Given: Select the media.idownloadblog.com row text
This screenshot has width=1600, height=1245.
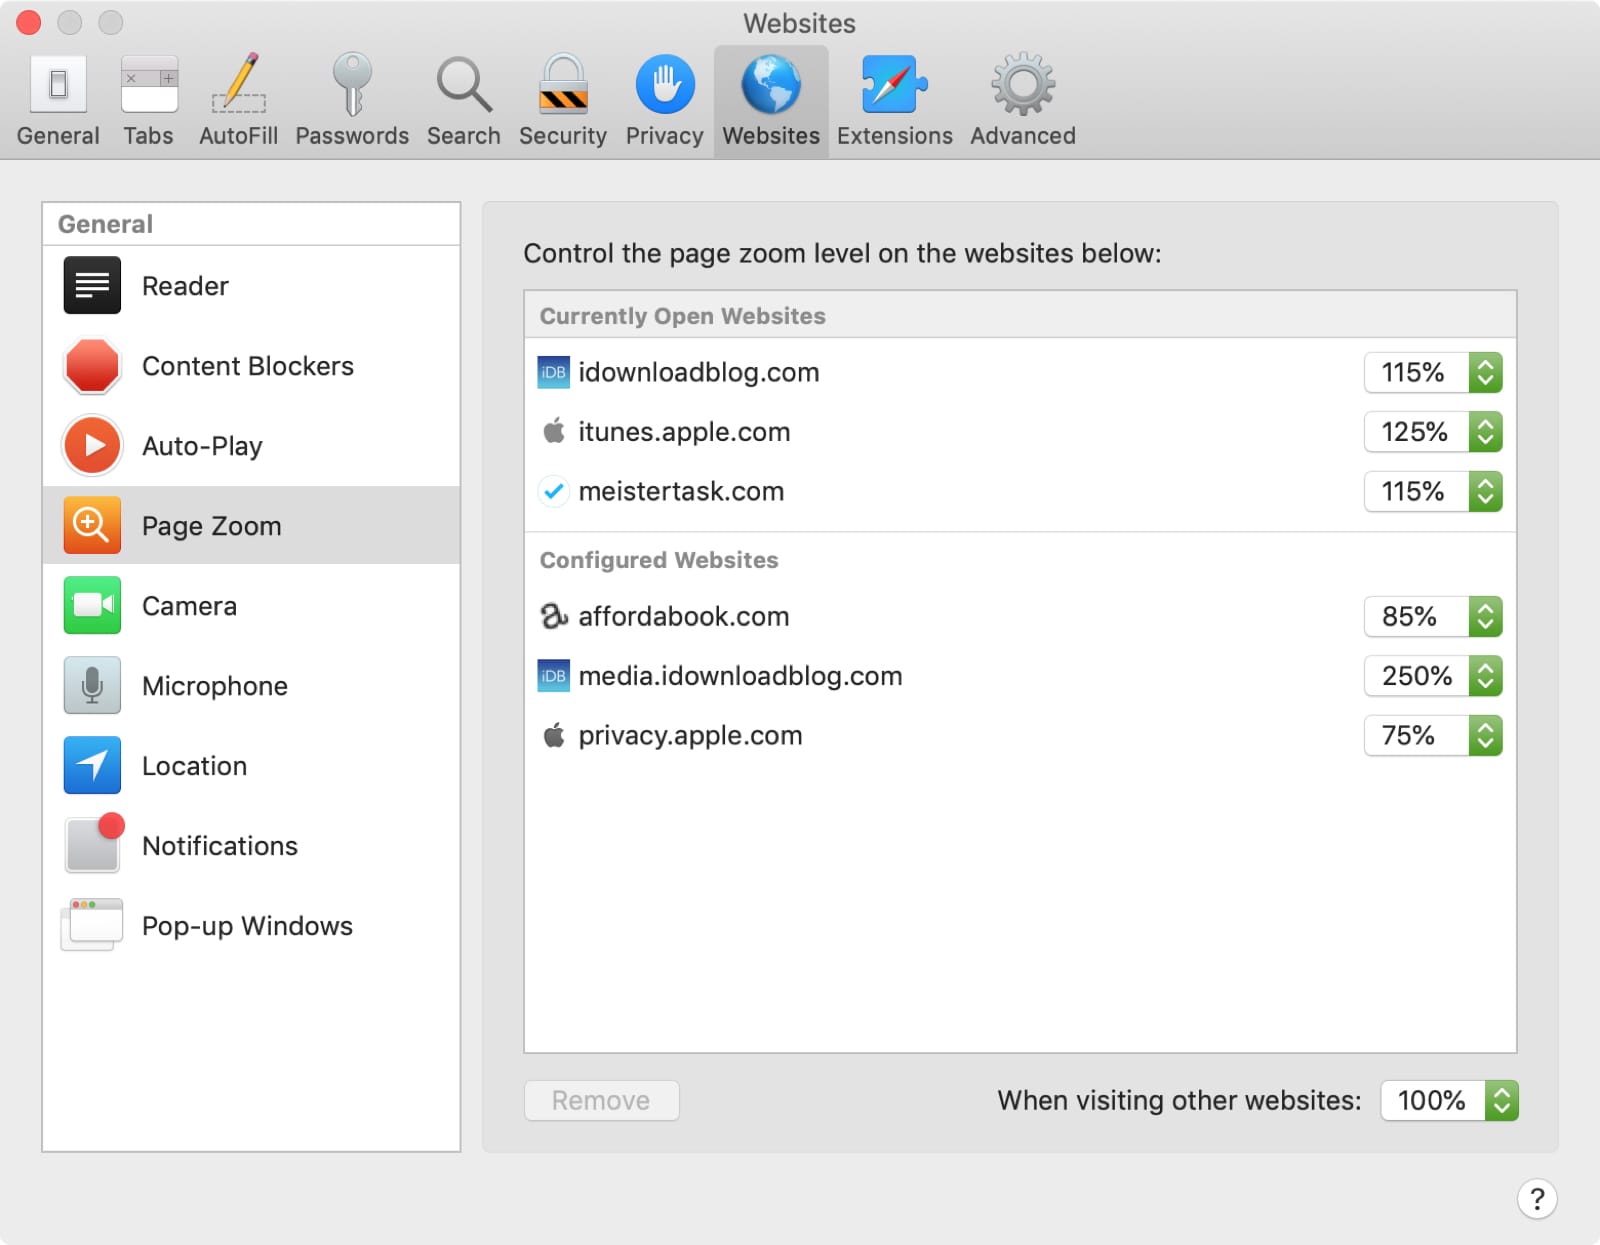Looking at the screenshot, I should click(740, 676).
